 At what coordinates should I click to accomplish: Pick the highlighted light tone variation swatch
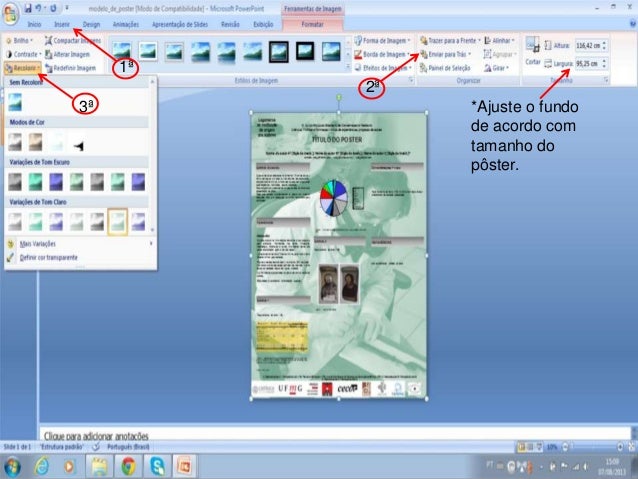[118, 220]
